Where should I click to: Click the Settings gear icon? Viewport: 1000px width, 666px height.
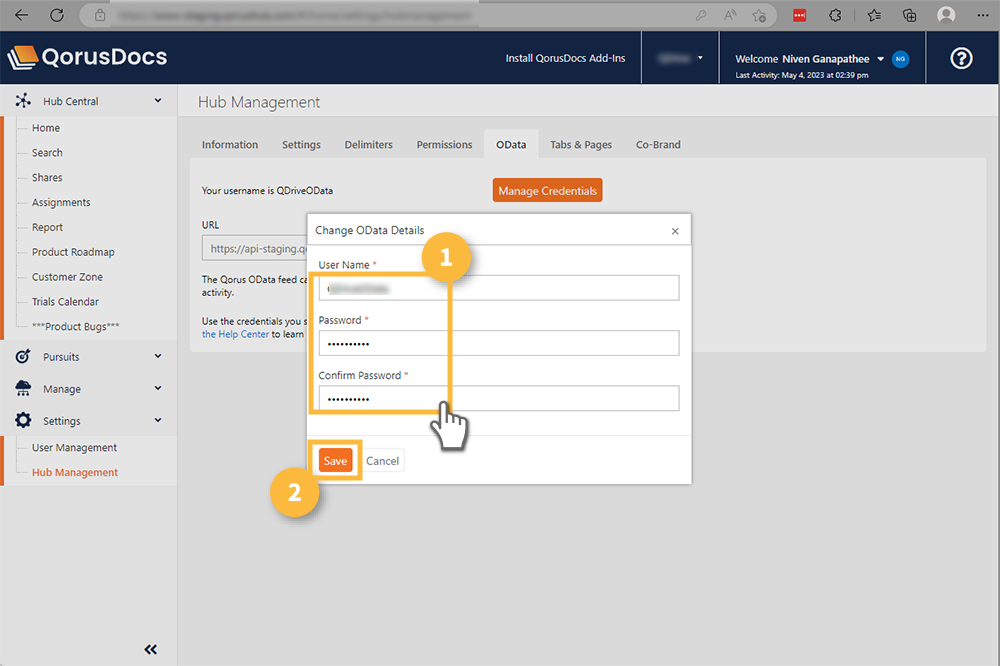tap(23, 420)
